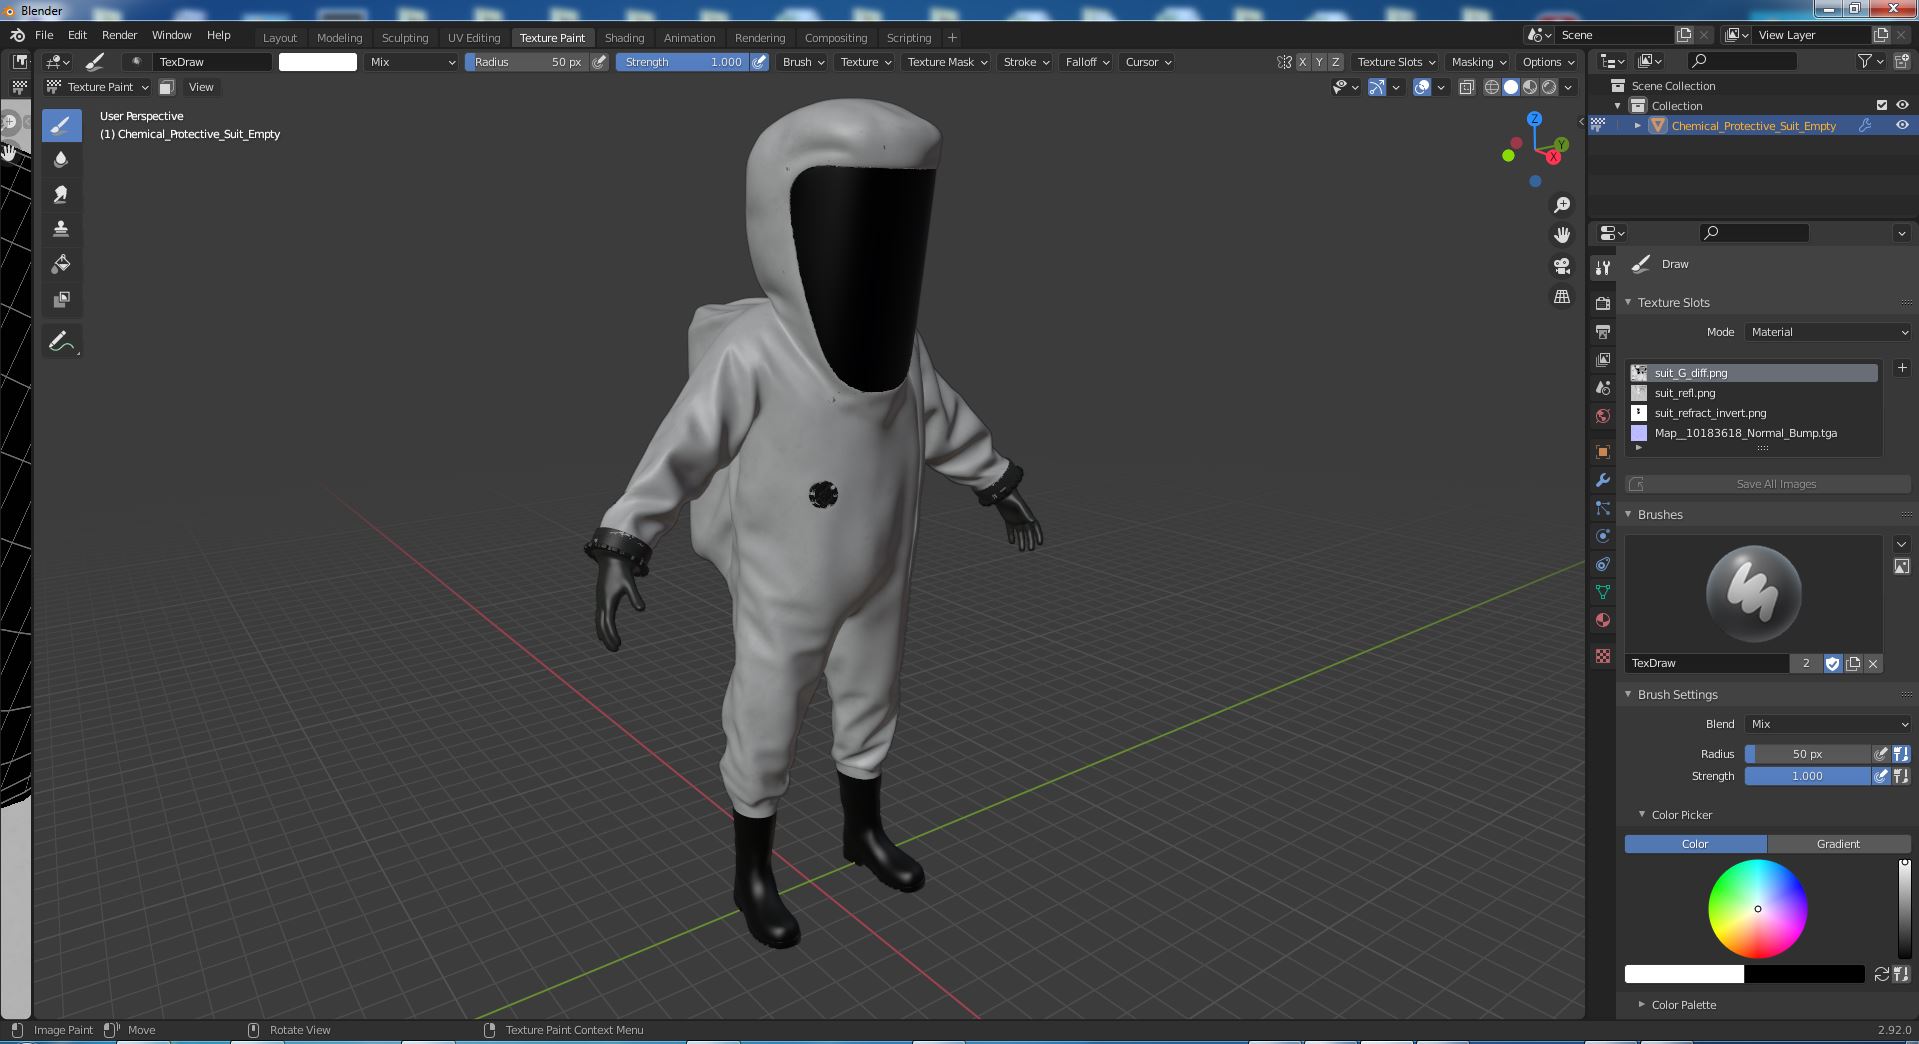Hide Collection with eye icon
The width and height of the screenshot is (1919, 1044).
pyautogui.click(x=1901, y=105)
